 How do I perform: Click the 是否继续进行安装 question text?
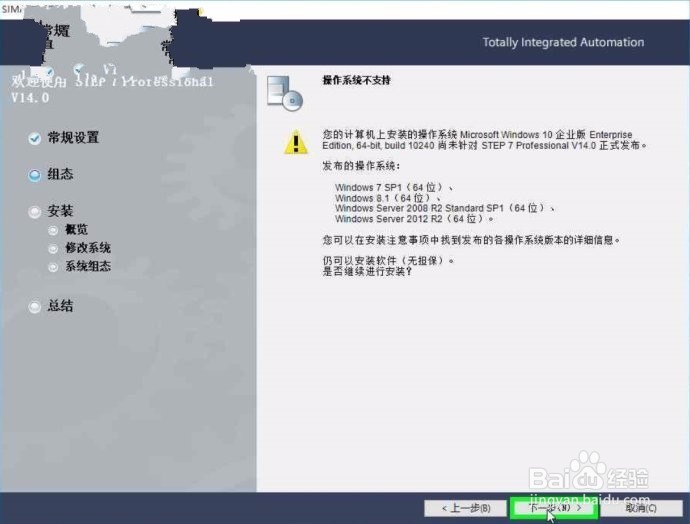click(367, 271)
